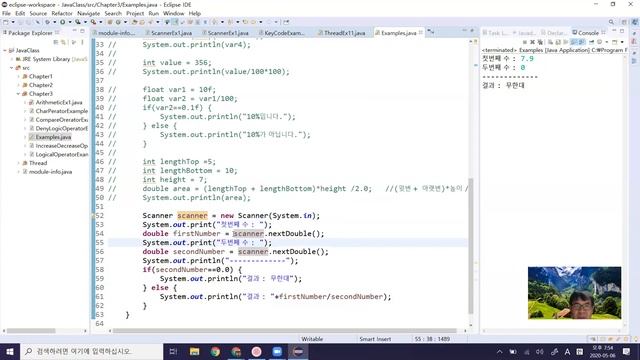The image size is (640, 360).
Task: Toggle Show Console When Standard Out Changes
Action: pos(573,42)
